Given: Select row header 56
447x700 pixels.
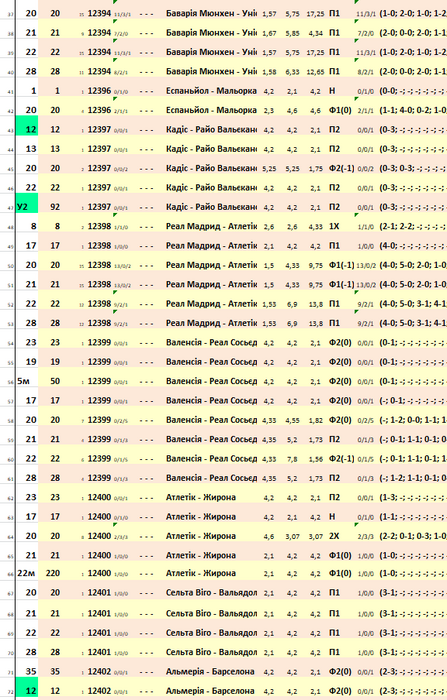Looking at the screenshot, I should tap(11, 382).
